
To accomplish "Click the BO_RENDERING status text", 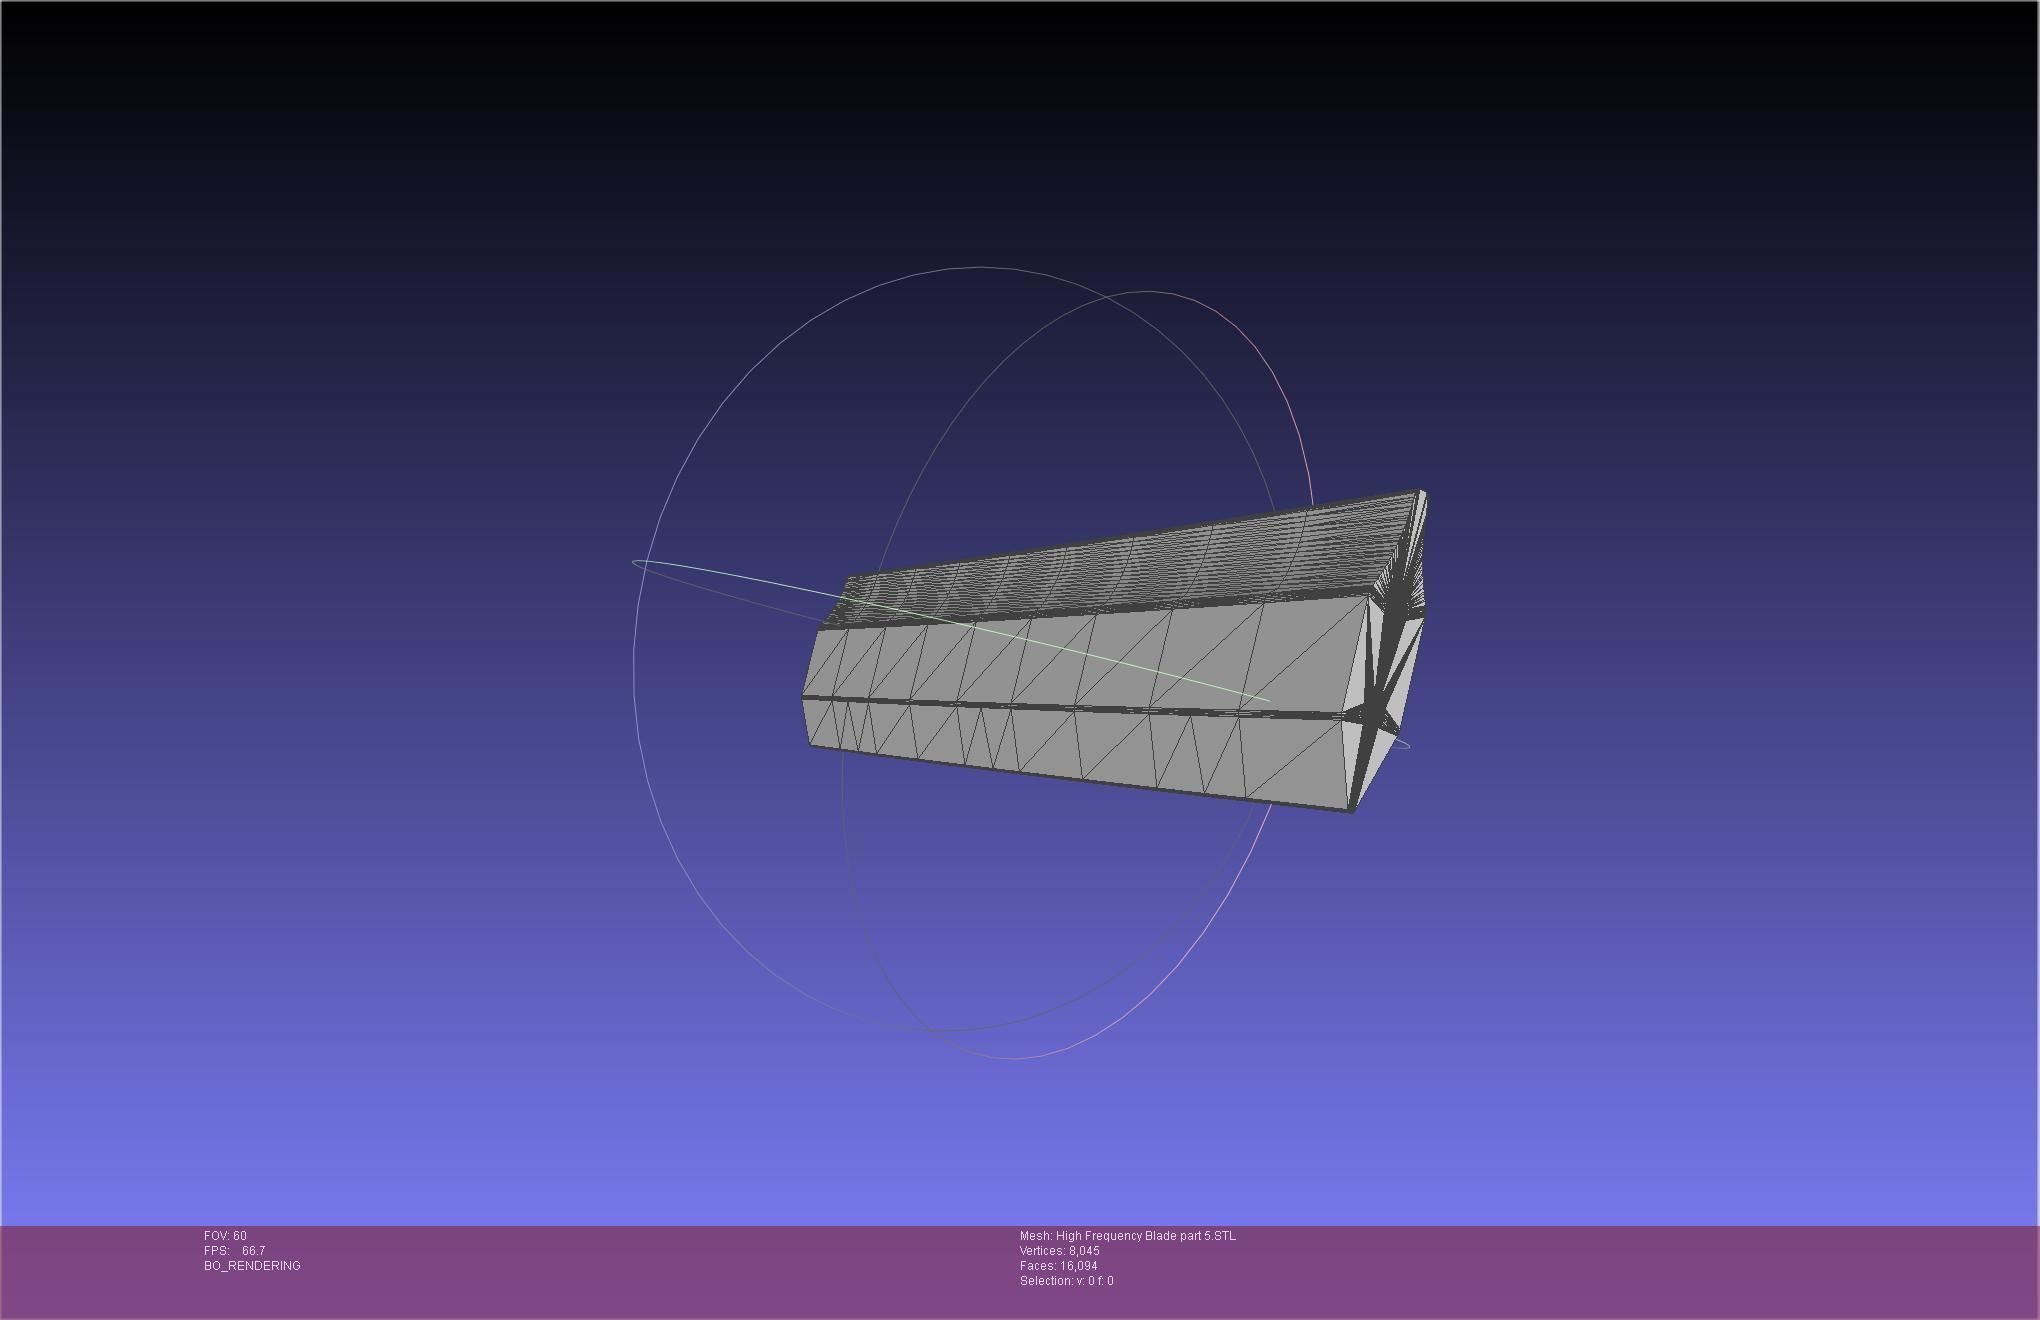I will pyautogui.click(x=252, y=1266).
